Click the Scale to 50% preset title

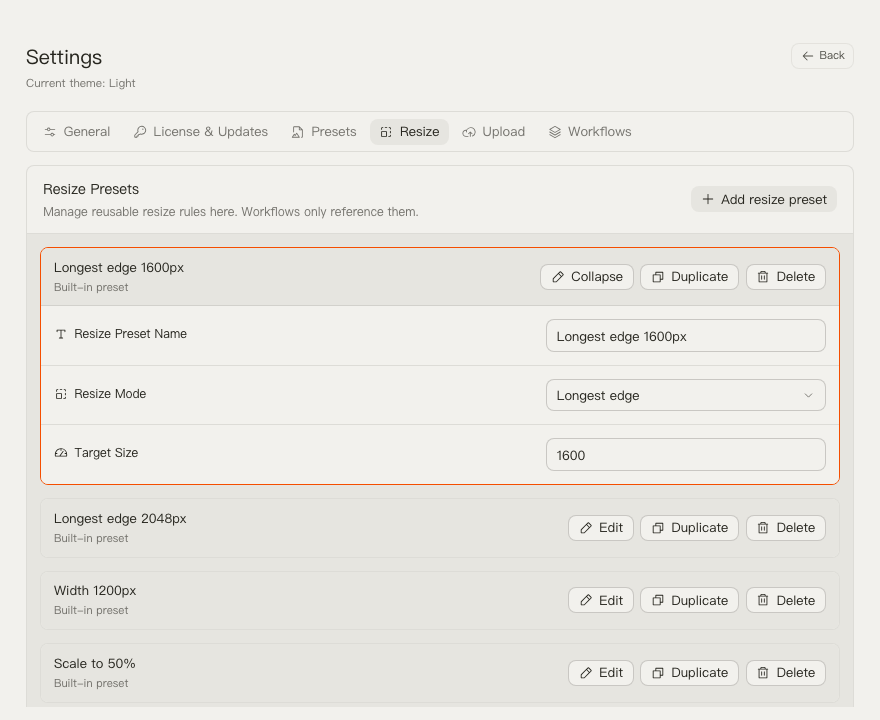tap(94, 663)
